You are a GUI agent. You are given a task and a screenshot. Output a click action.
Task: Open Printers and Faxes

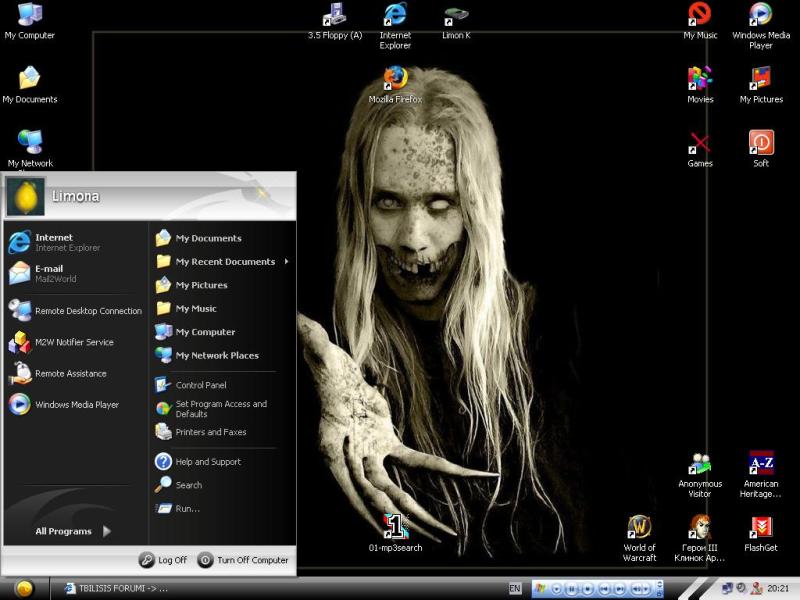point(222,432)
